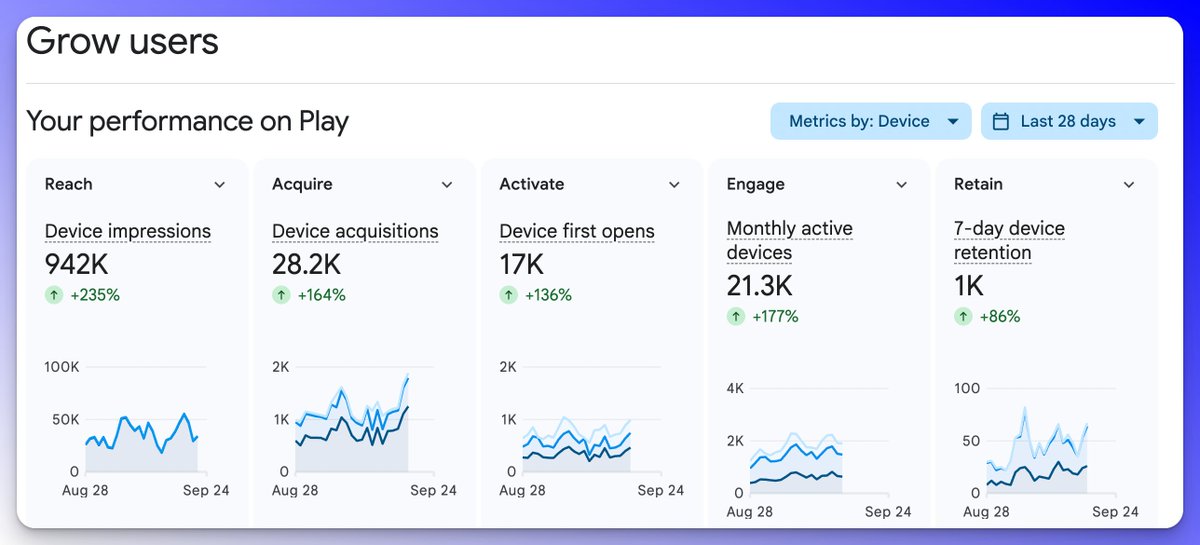Click the Monthly active devices label
Image resolution: width=1200 pixels, height=545 pixels.
pyautogui.click(x=790, y=241)
